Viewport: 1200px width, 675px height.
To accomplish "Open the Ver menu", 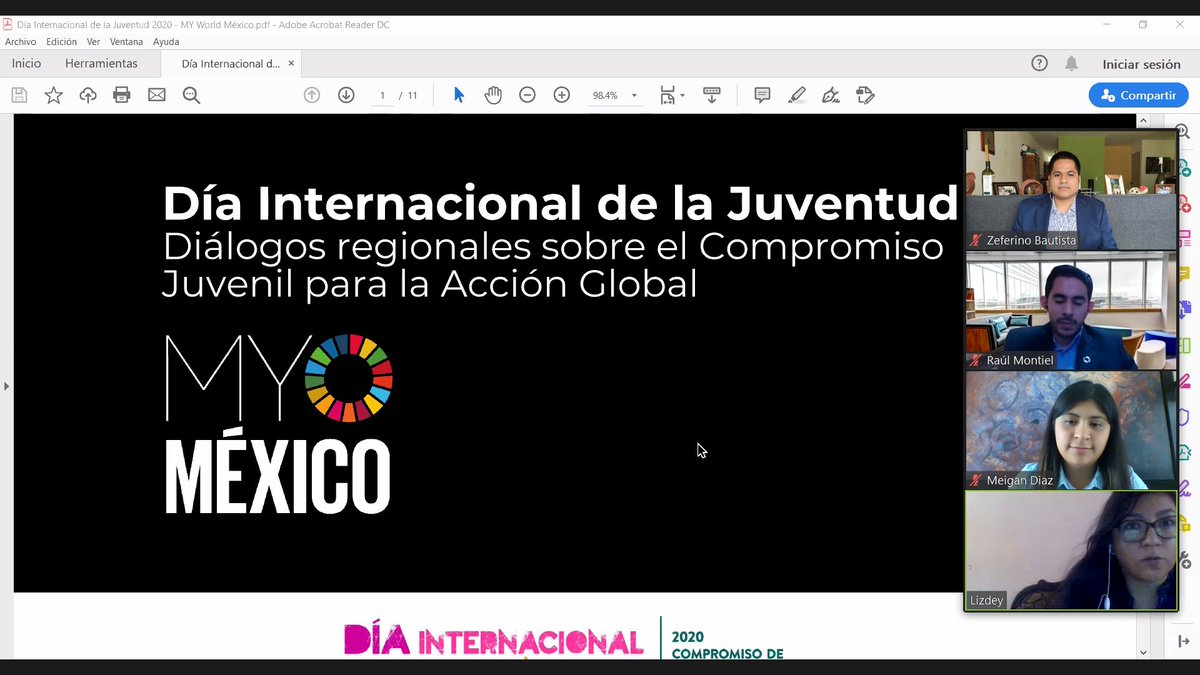I will click(93, 42).
